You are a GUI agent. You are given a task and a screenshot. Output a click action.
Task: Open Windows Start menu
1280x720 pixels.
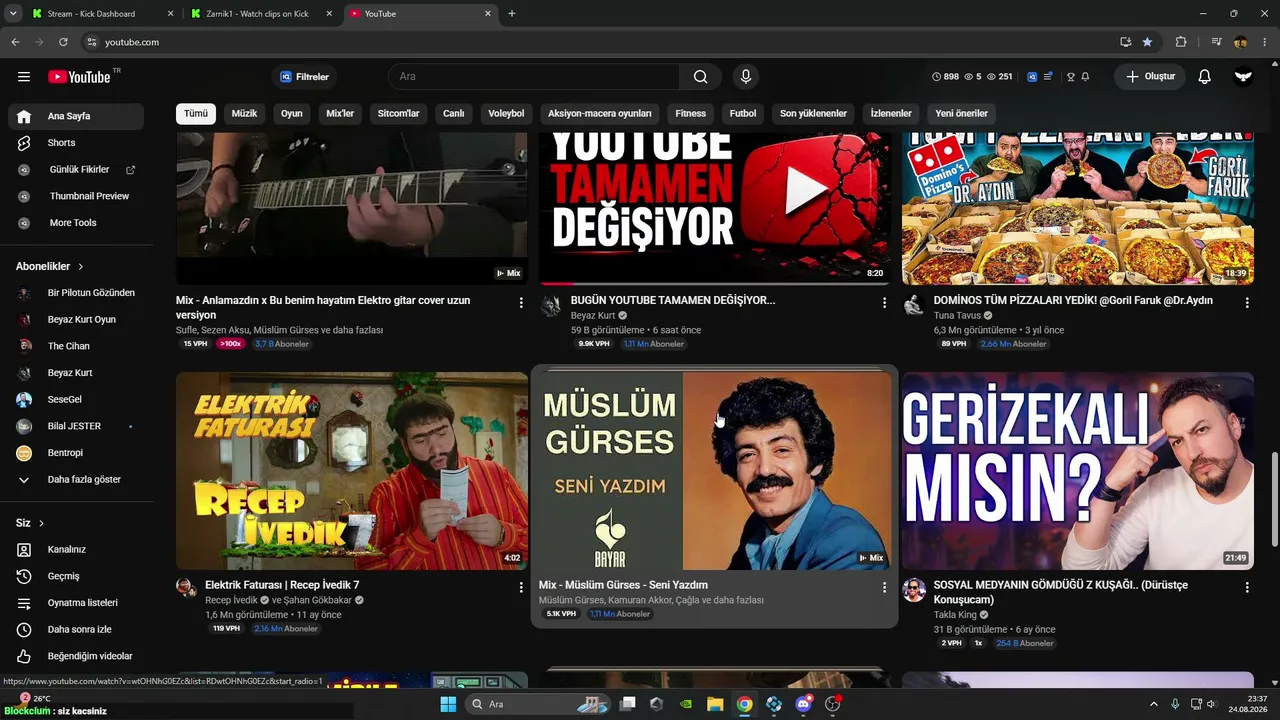coord(448,704)
